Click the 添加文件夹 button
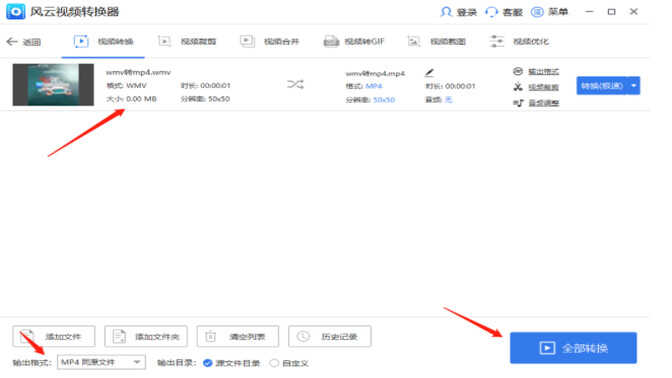The image size is (672, 378). (x=146, y=336)
